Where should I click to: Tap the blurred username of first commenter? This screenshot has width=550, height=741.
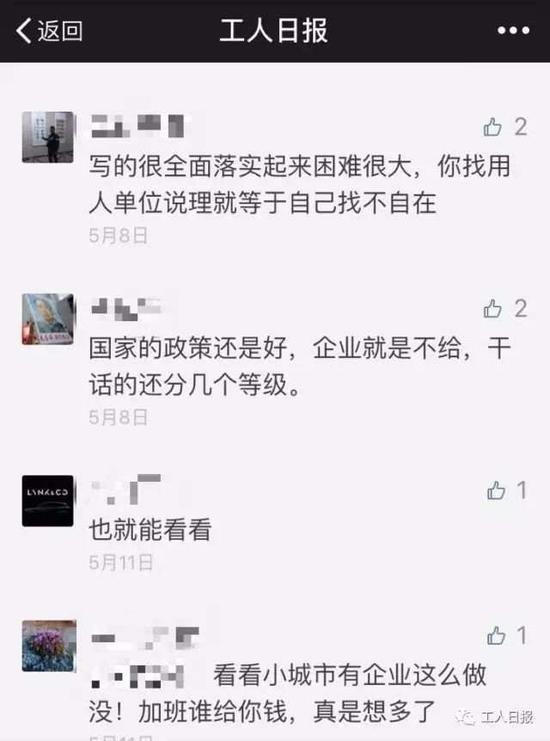(138, 126)
